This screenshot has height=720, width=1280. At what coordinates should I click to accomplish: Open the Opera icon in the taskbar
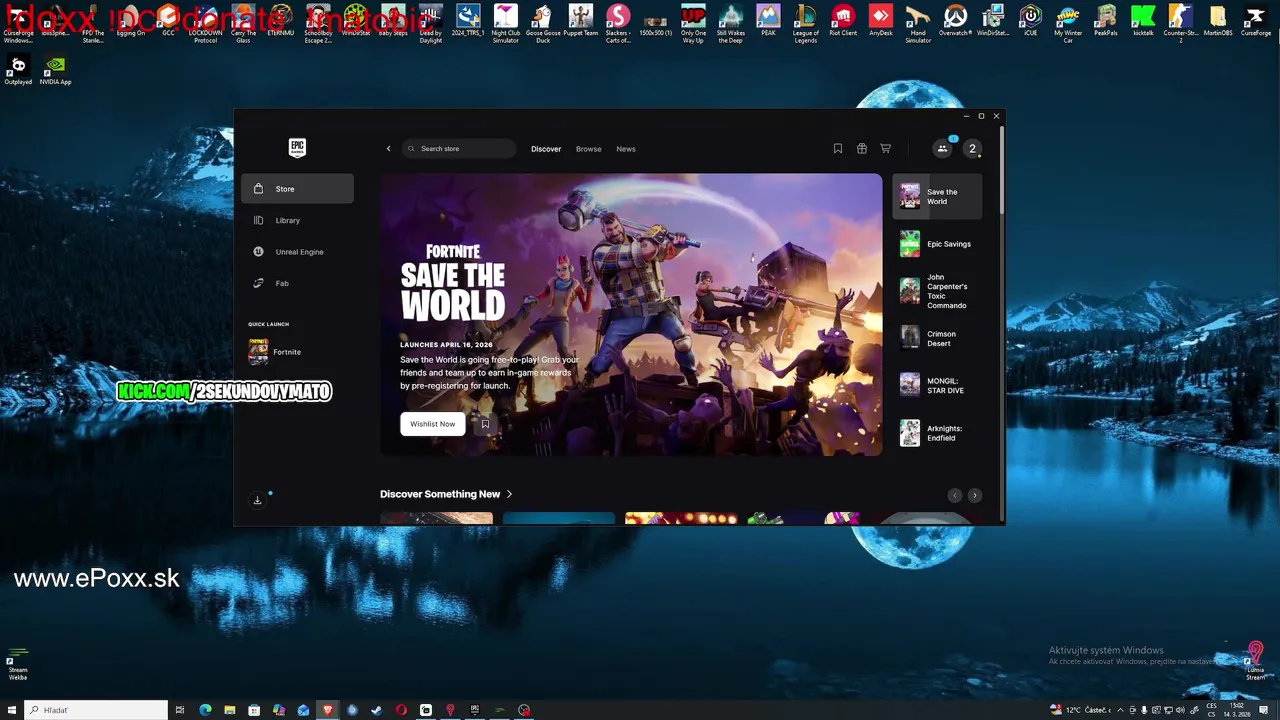coord(401,710)
